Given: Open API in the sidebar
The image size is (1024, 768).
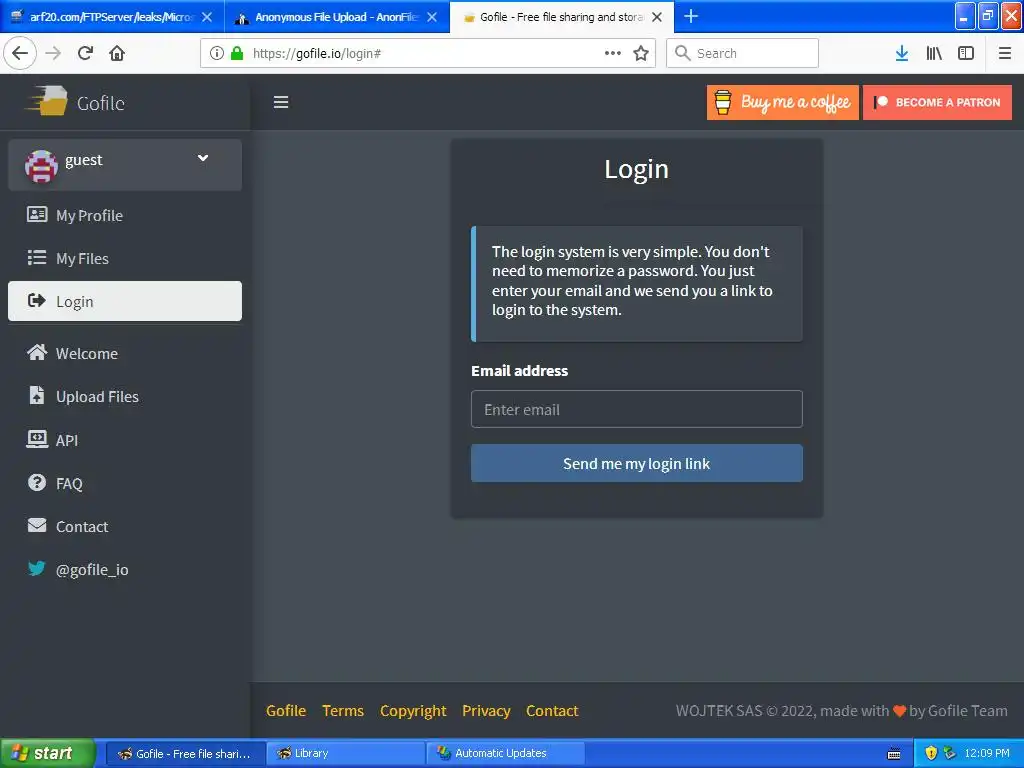Looking at the screenshot, I should coord(125,440).
